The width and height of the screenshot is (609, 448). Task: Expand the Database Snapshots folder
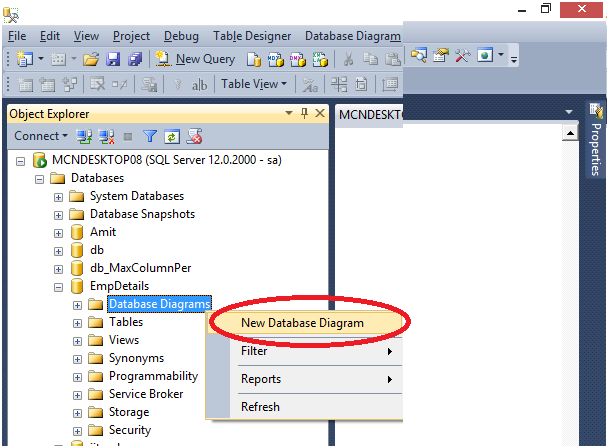point(58,215)
